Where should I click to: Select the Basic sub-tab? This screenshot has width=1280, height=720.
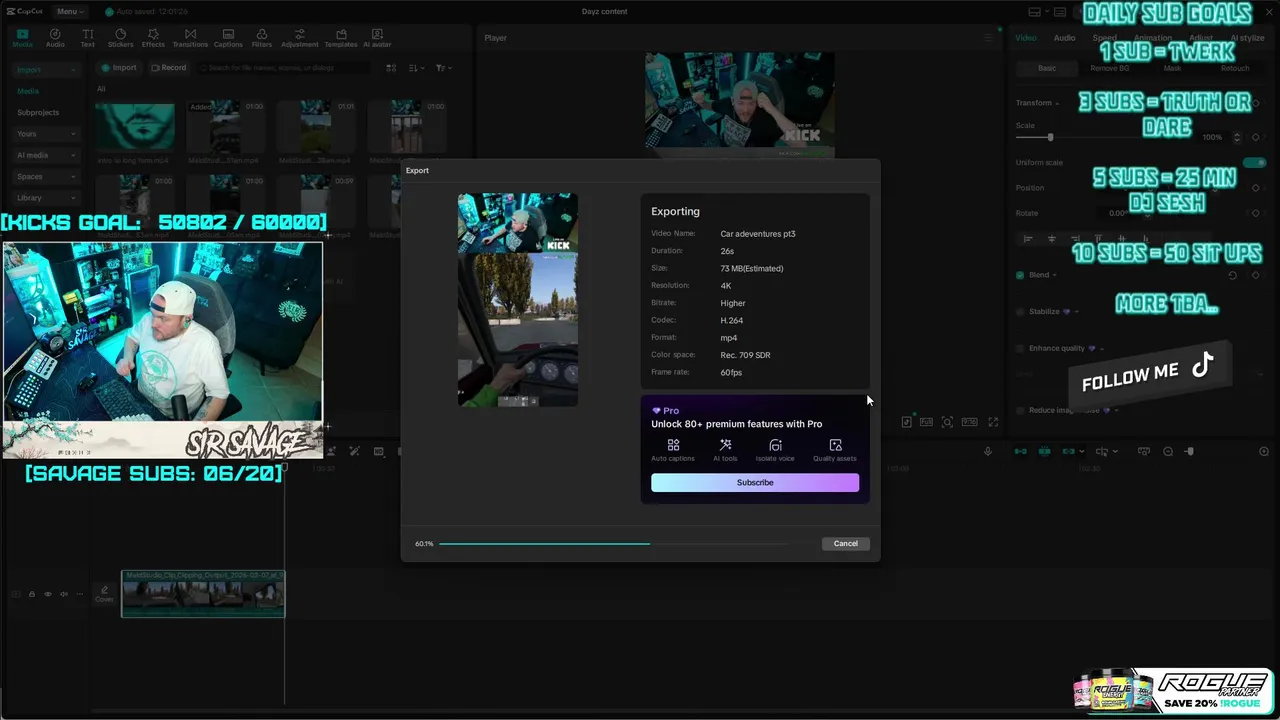point(1047,68)
